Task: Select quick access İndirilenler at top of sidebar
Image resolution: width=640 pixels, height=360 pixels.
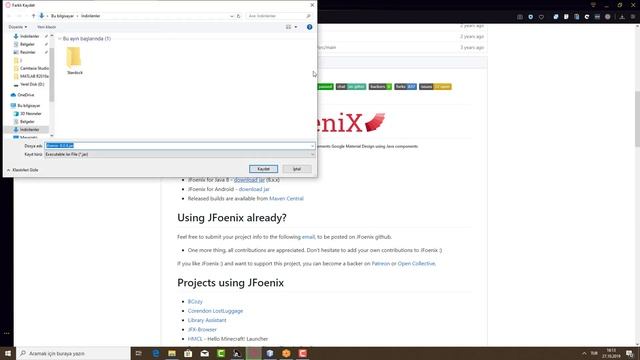Action: [30, 36]
